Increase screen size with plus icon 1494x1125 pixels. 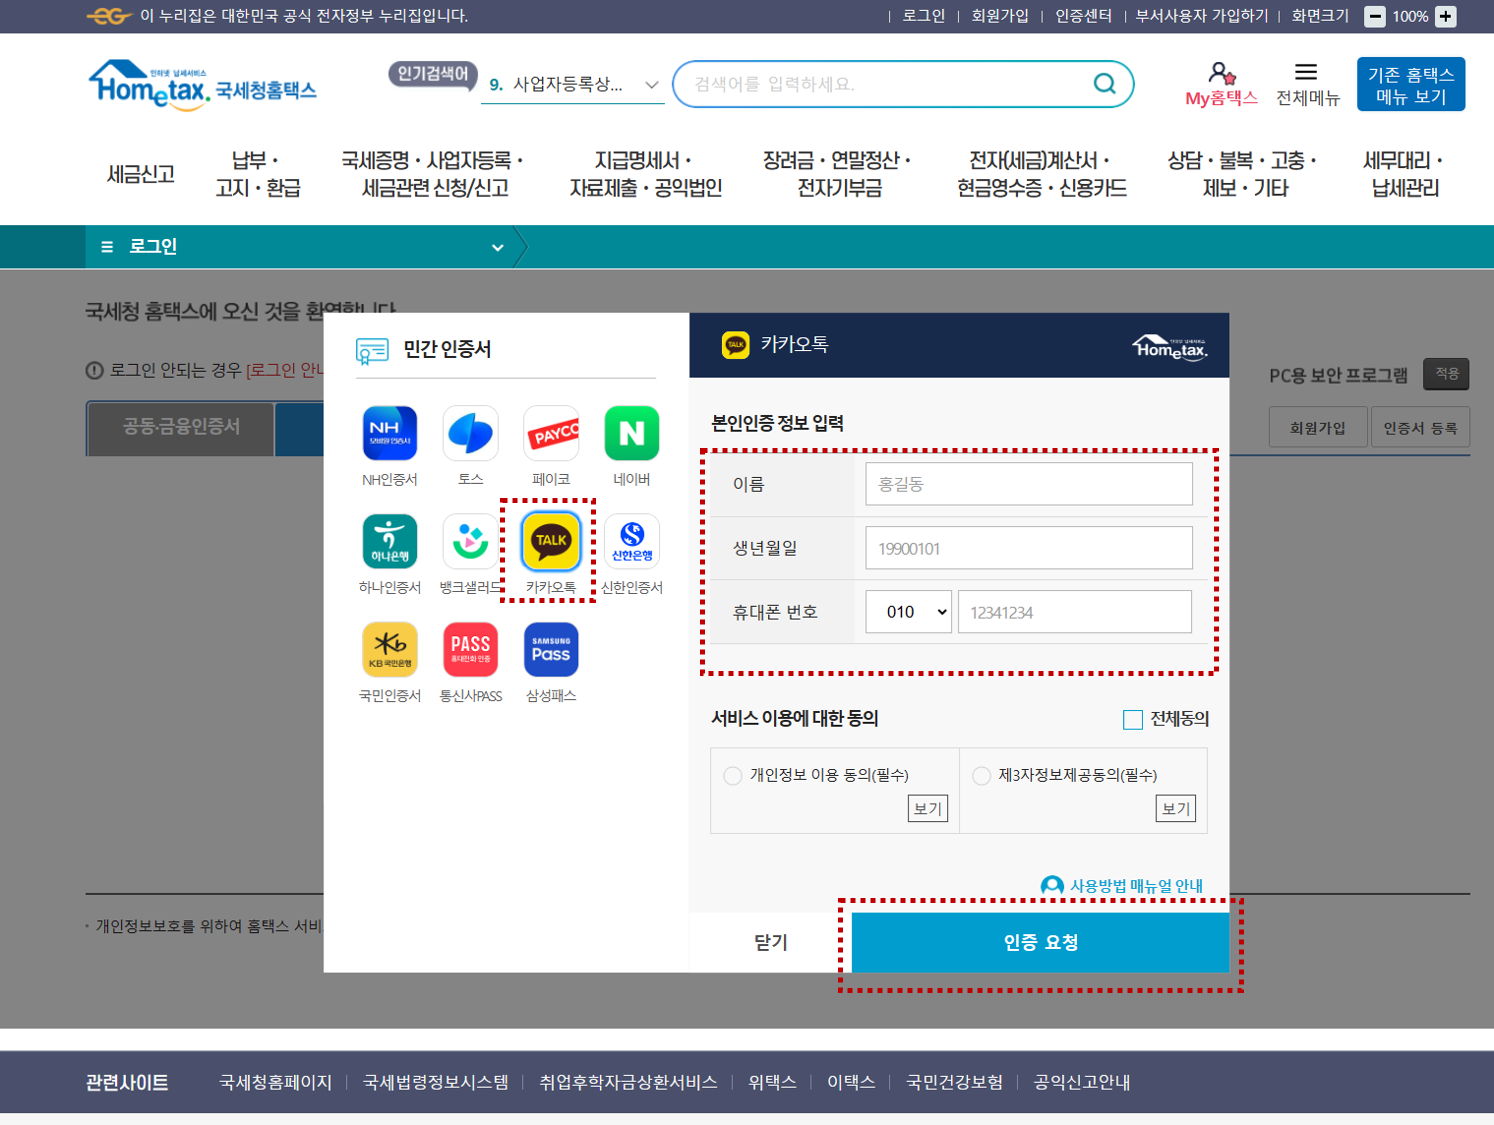pos(1445,16)
